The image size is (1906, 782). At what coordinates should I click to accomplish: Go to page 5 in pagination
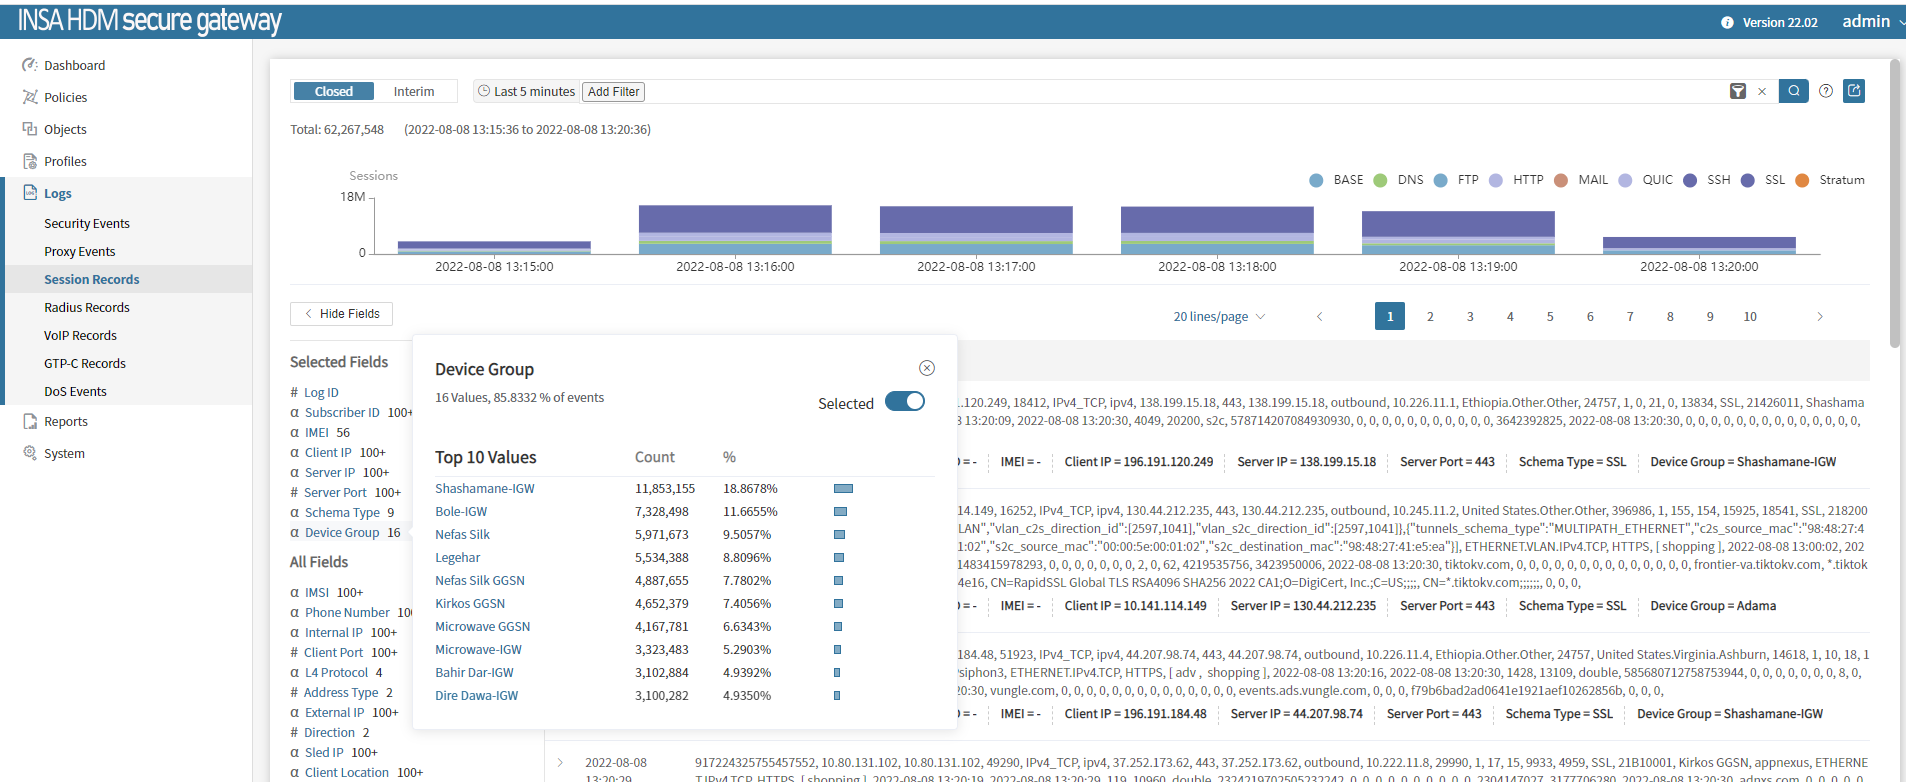[x=1550, y=316]
